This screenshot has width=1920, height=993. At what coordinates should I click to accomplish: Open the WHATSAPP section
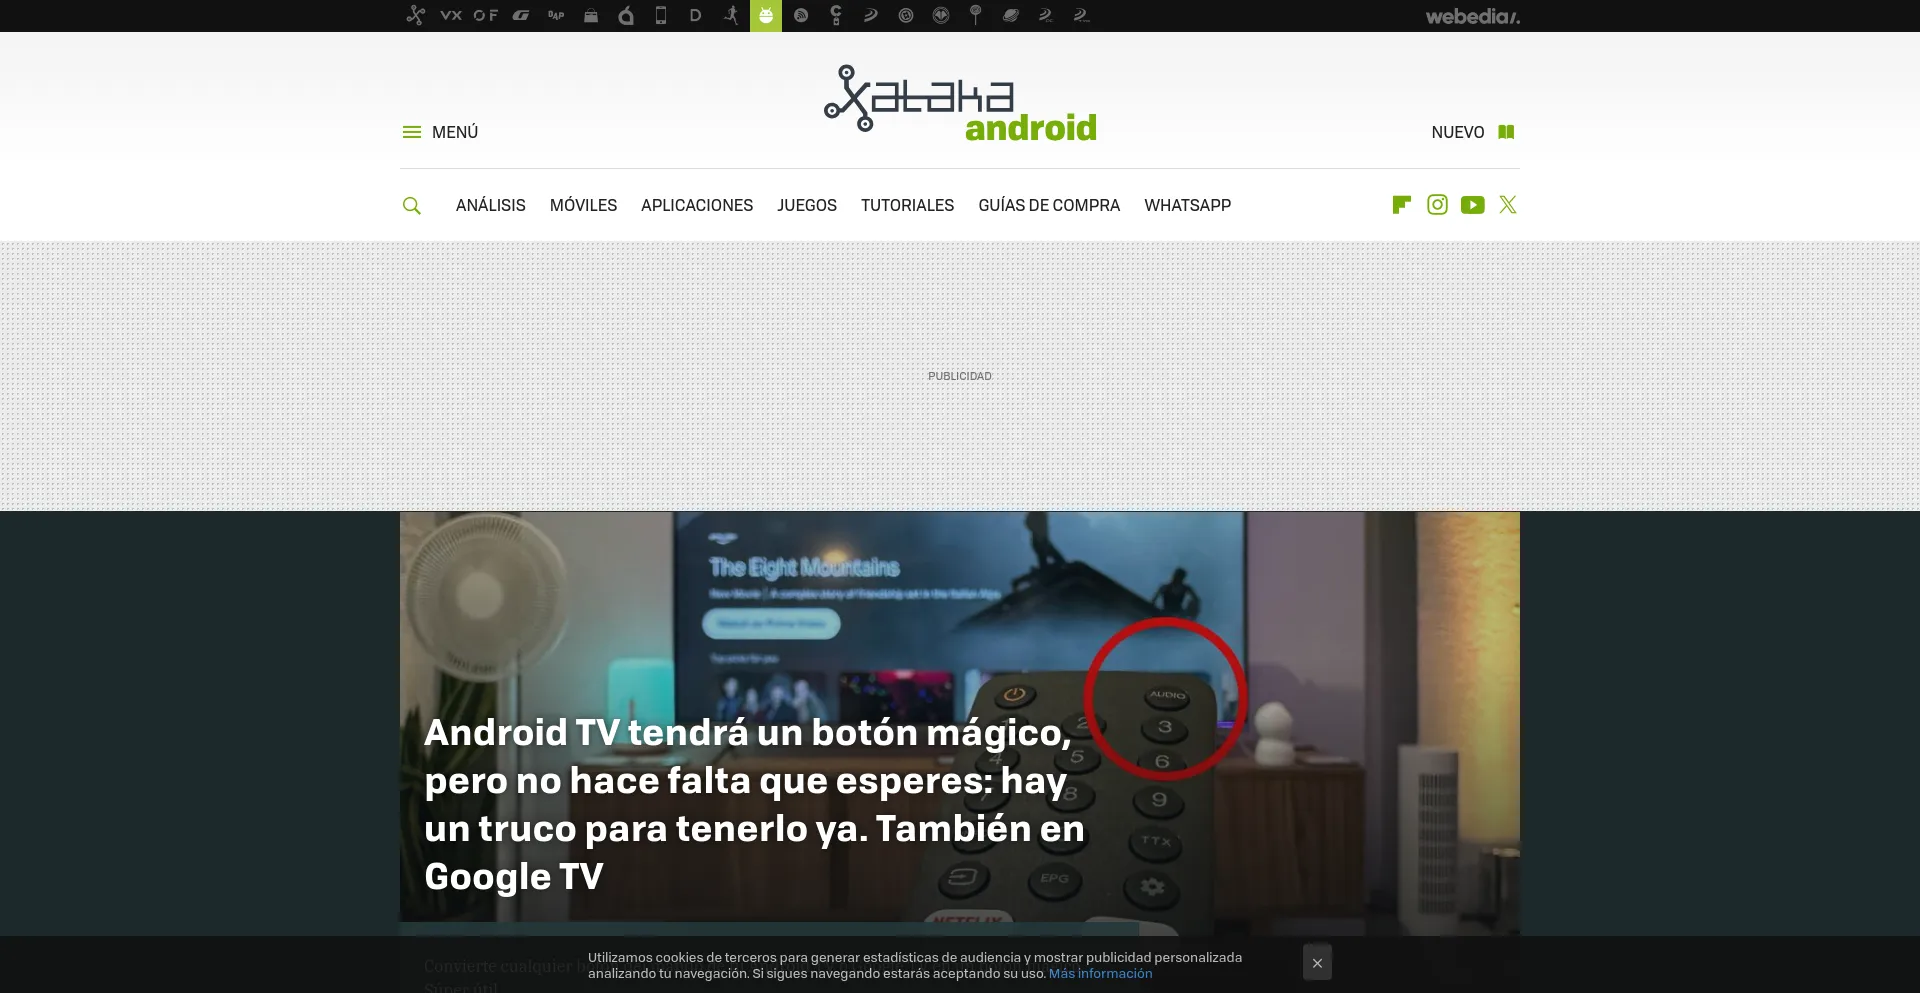pyautogui.click(x=1187, y=205)
